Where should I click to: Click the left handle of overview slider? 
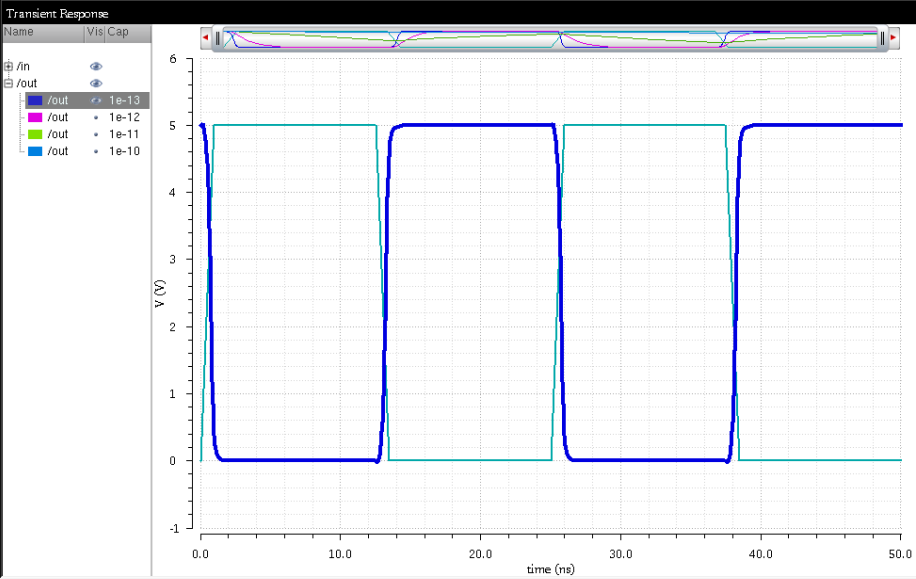(217, 38)
